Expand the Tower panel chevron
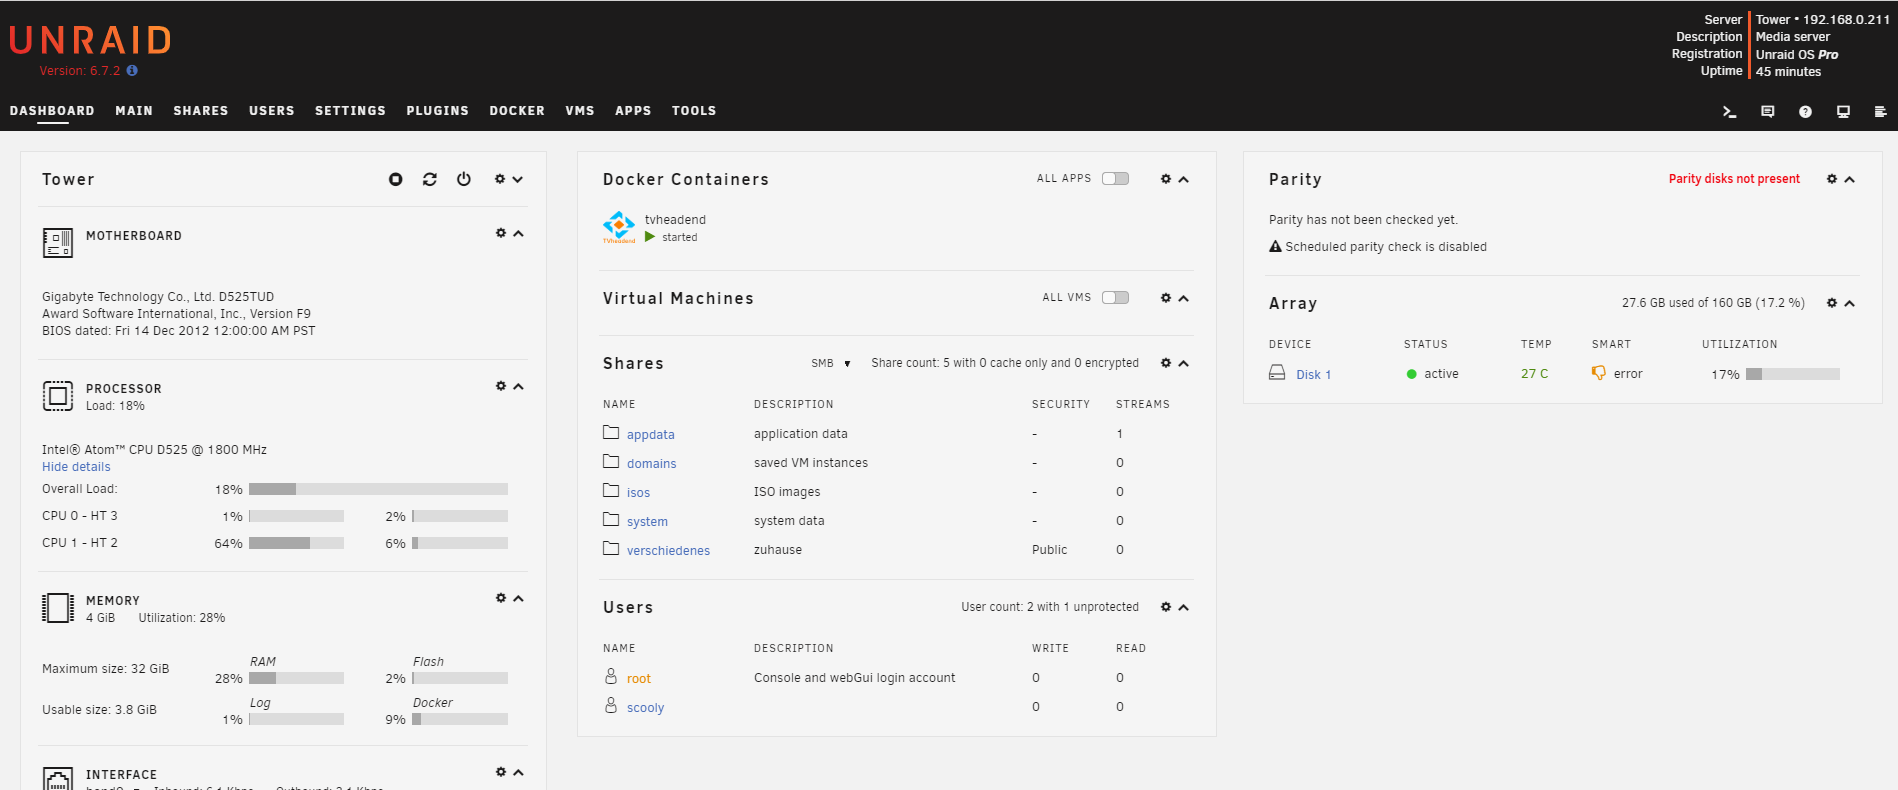 point(518,180)
